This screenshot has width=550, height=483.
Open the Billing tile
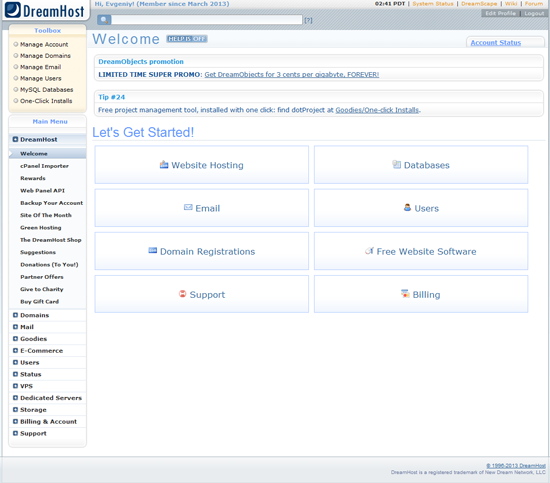pyautogui.click(x=421, y=294)
